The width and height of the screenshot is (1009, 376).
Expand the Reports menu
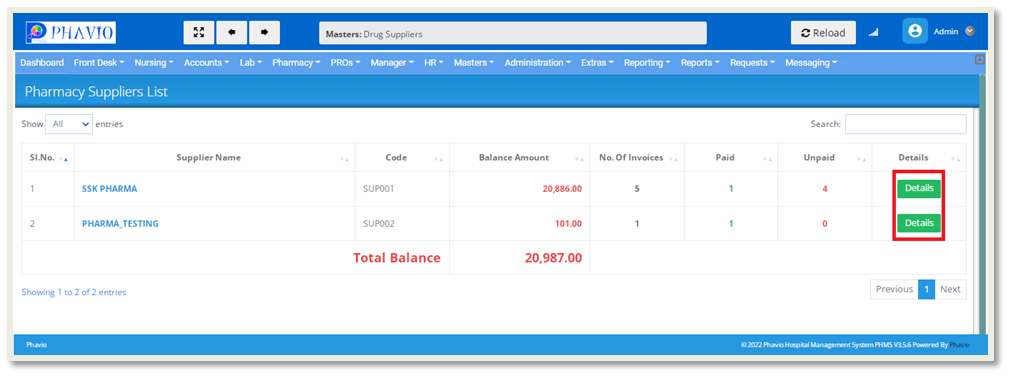click(x=701, y=63)
